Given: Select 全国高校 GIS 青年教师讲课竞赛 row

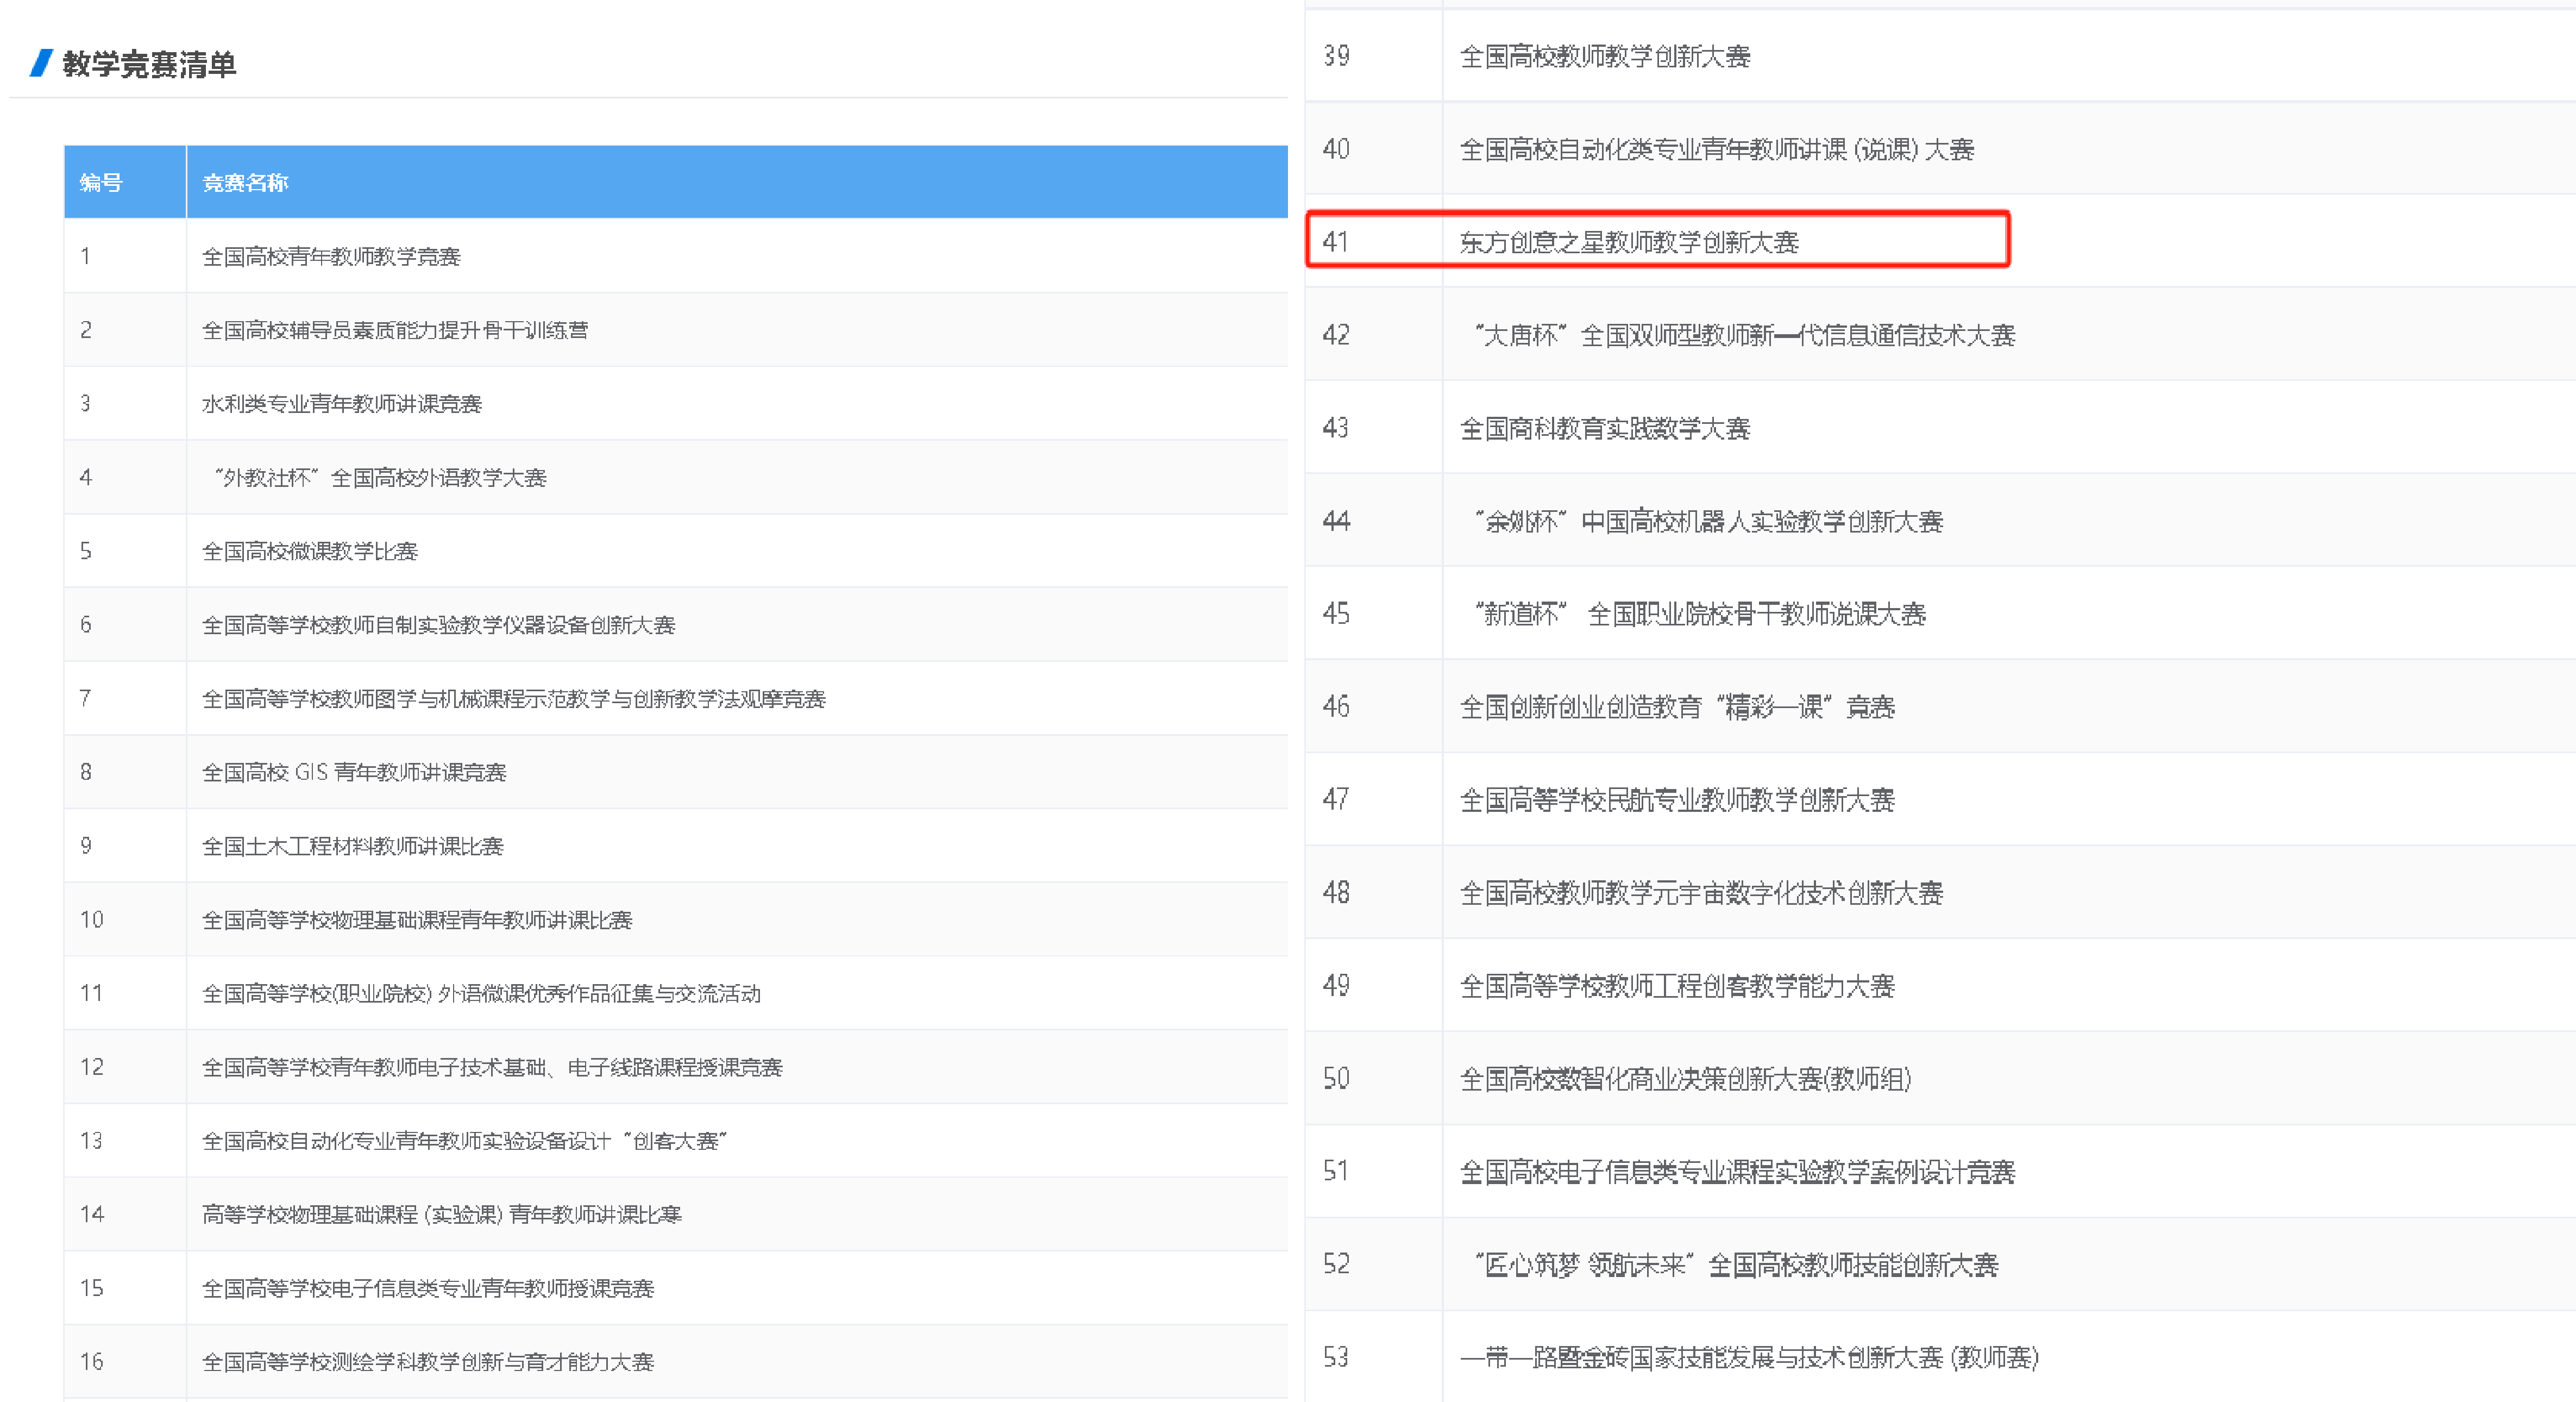Looking at the screenshot, I should 354,773.
